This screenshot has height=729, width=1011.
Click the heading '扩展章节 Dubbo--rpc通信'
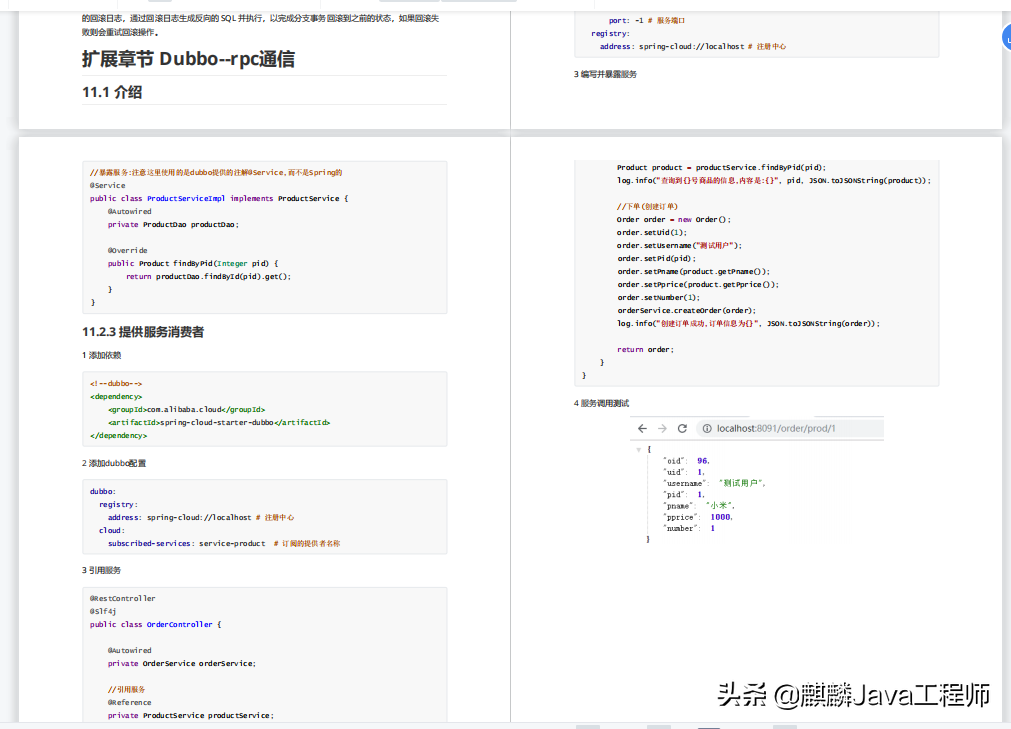pos(188,59)
